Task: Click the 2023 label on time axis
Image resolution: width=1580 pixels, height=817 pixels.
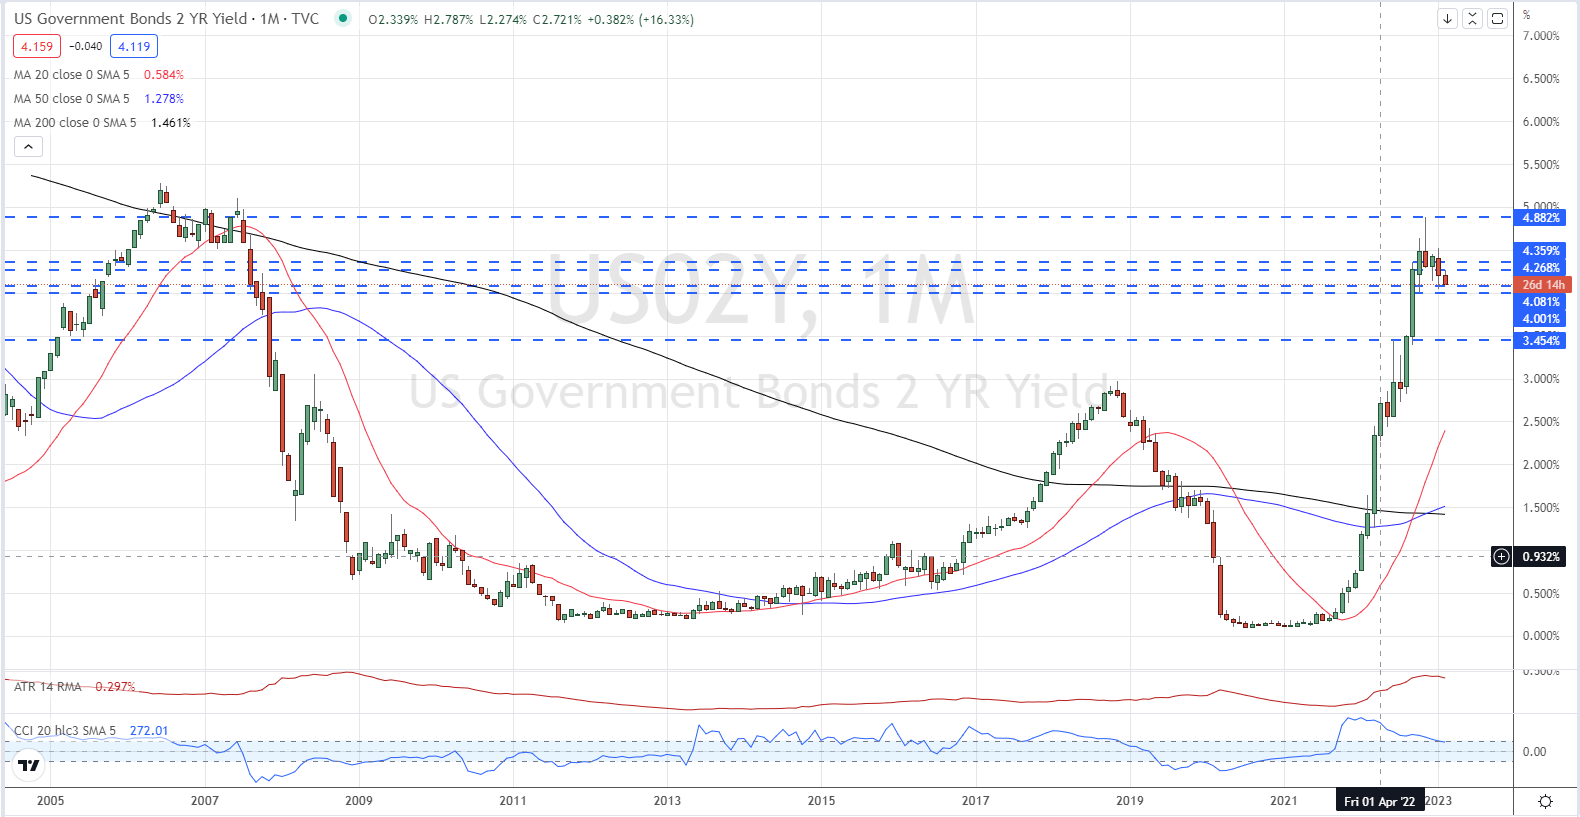Action: point(1439,801)
